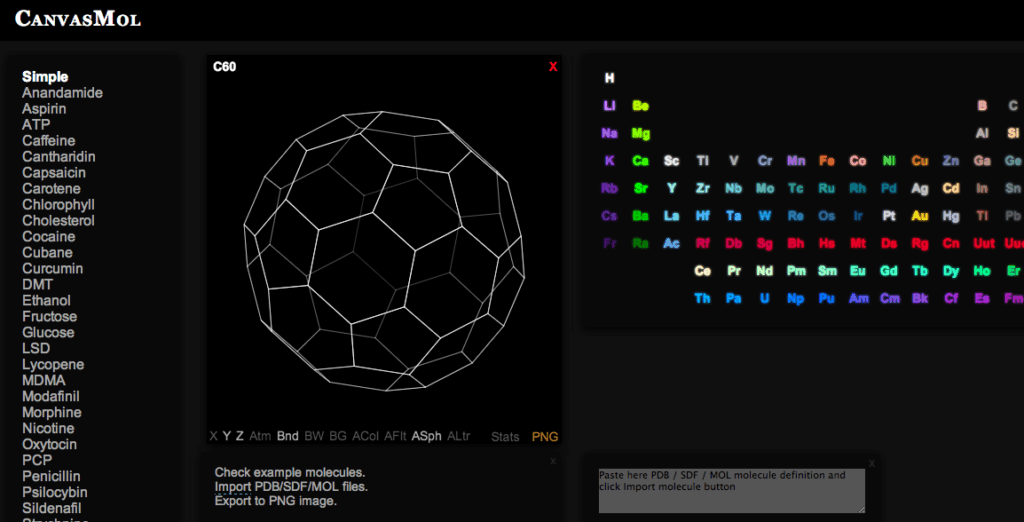
Task: Open the Cholesterol example molecule
Action: (x=58, y=221)
